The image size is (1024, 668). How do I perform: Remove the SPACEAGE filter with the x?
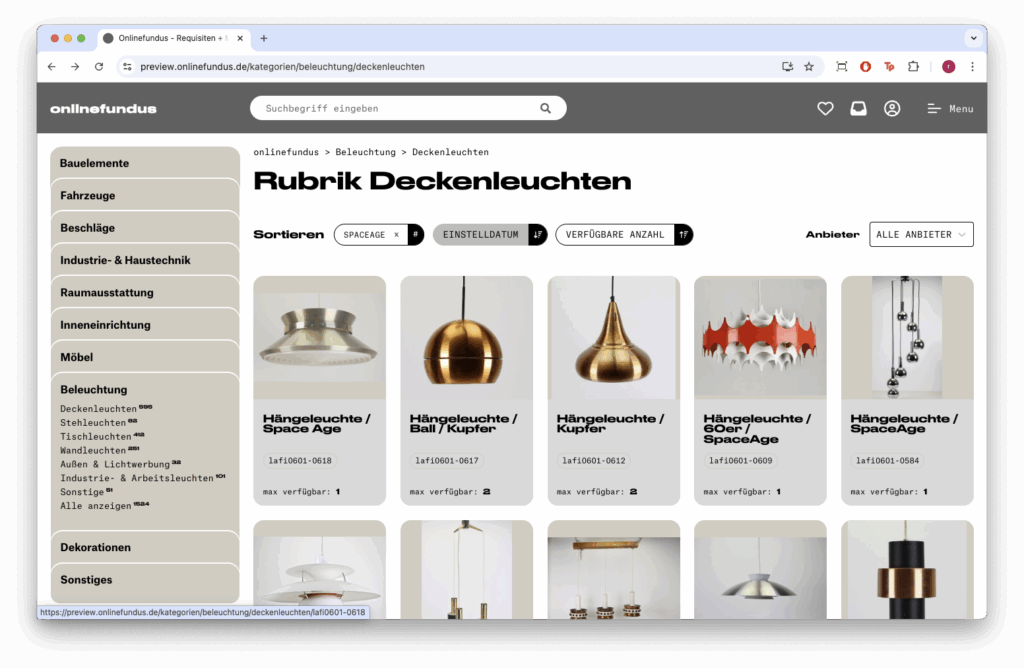click(x=396, y=235)
